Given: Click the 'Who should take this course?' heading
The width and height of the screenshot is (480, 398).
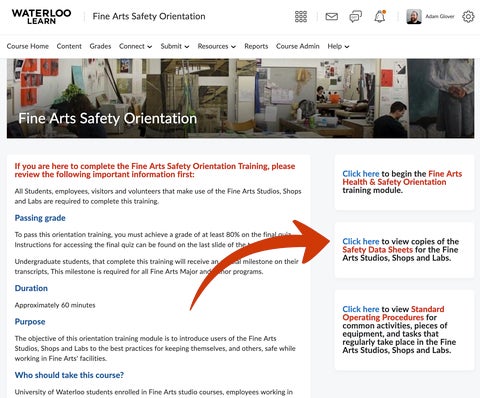Looking at the screenshot, I should point(69,375).
